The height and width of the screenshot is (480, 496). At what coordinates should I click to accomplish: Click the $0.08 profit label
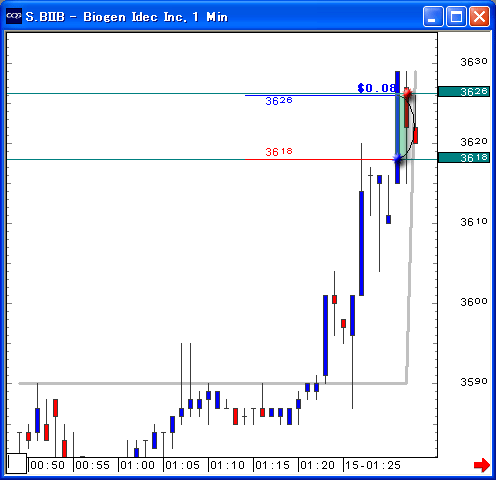(x=376, y=88)
